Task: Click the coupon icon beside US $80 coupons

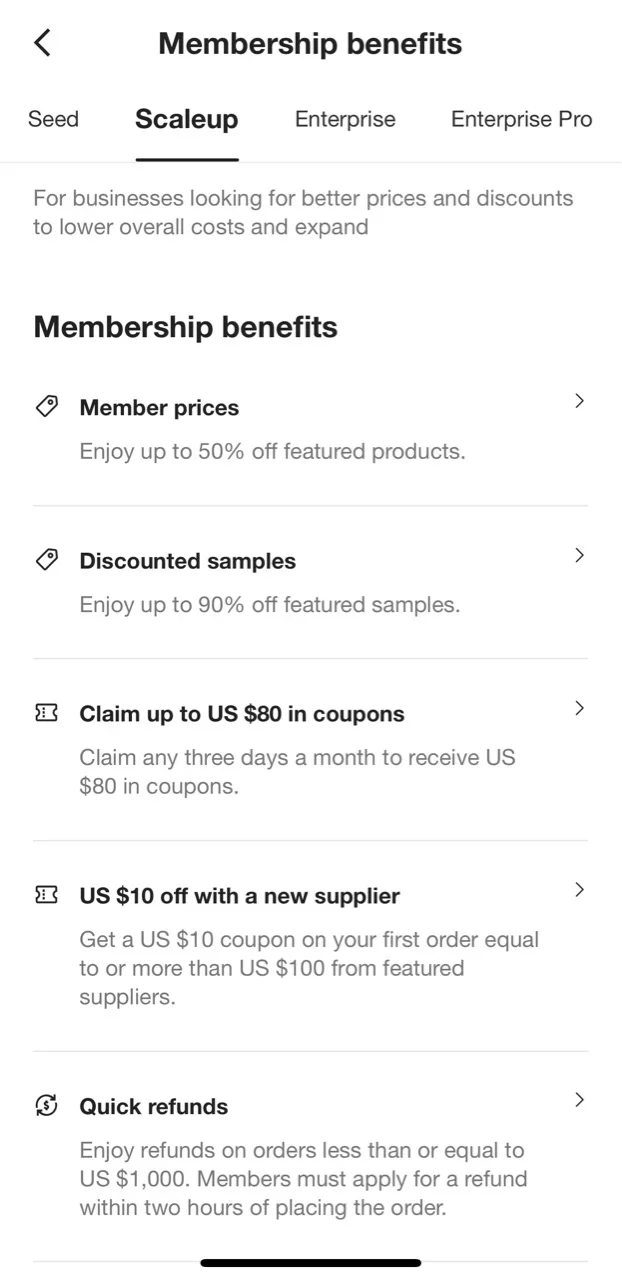Action: point(46,712)
